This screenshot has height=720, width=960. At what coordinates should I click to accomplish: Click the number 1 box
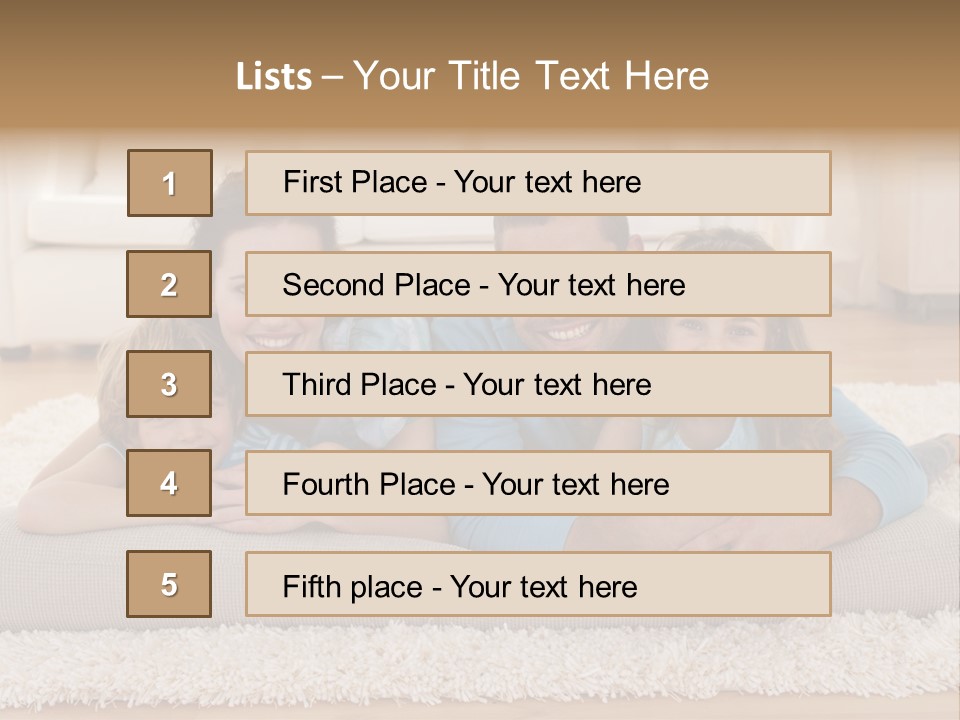pos(170,183)
